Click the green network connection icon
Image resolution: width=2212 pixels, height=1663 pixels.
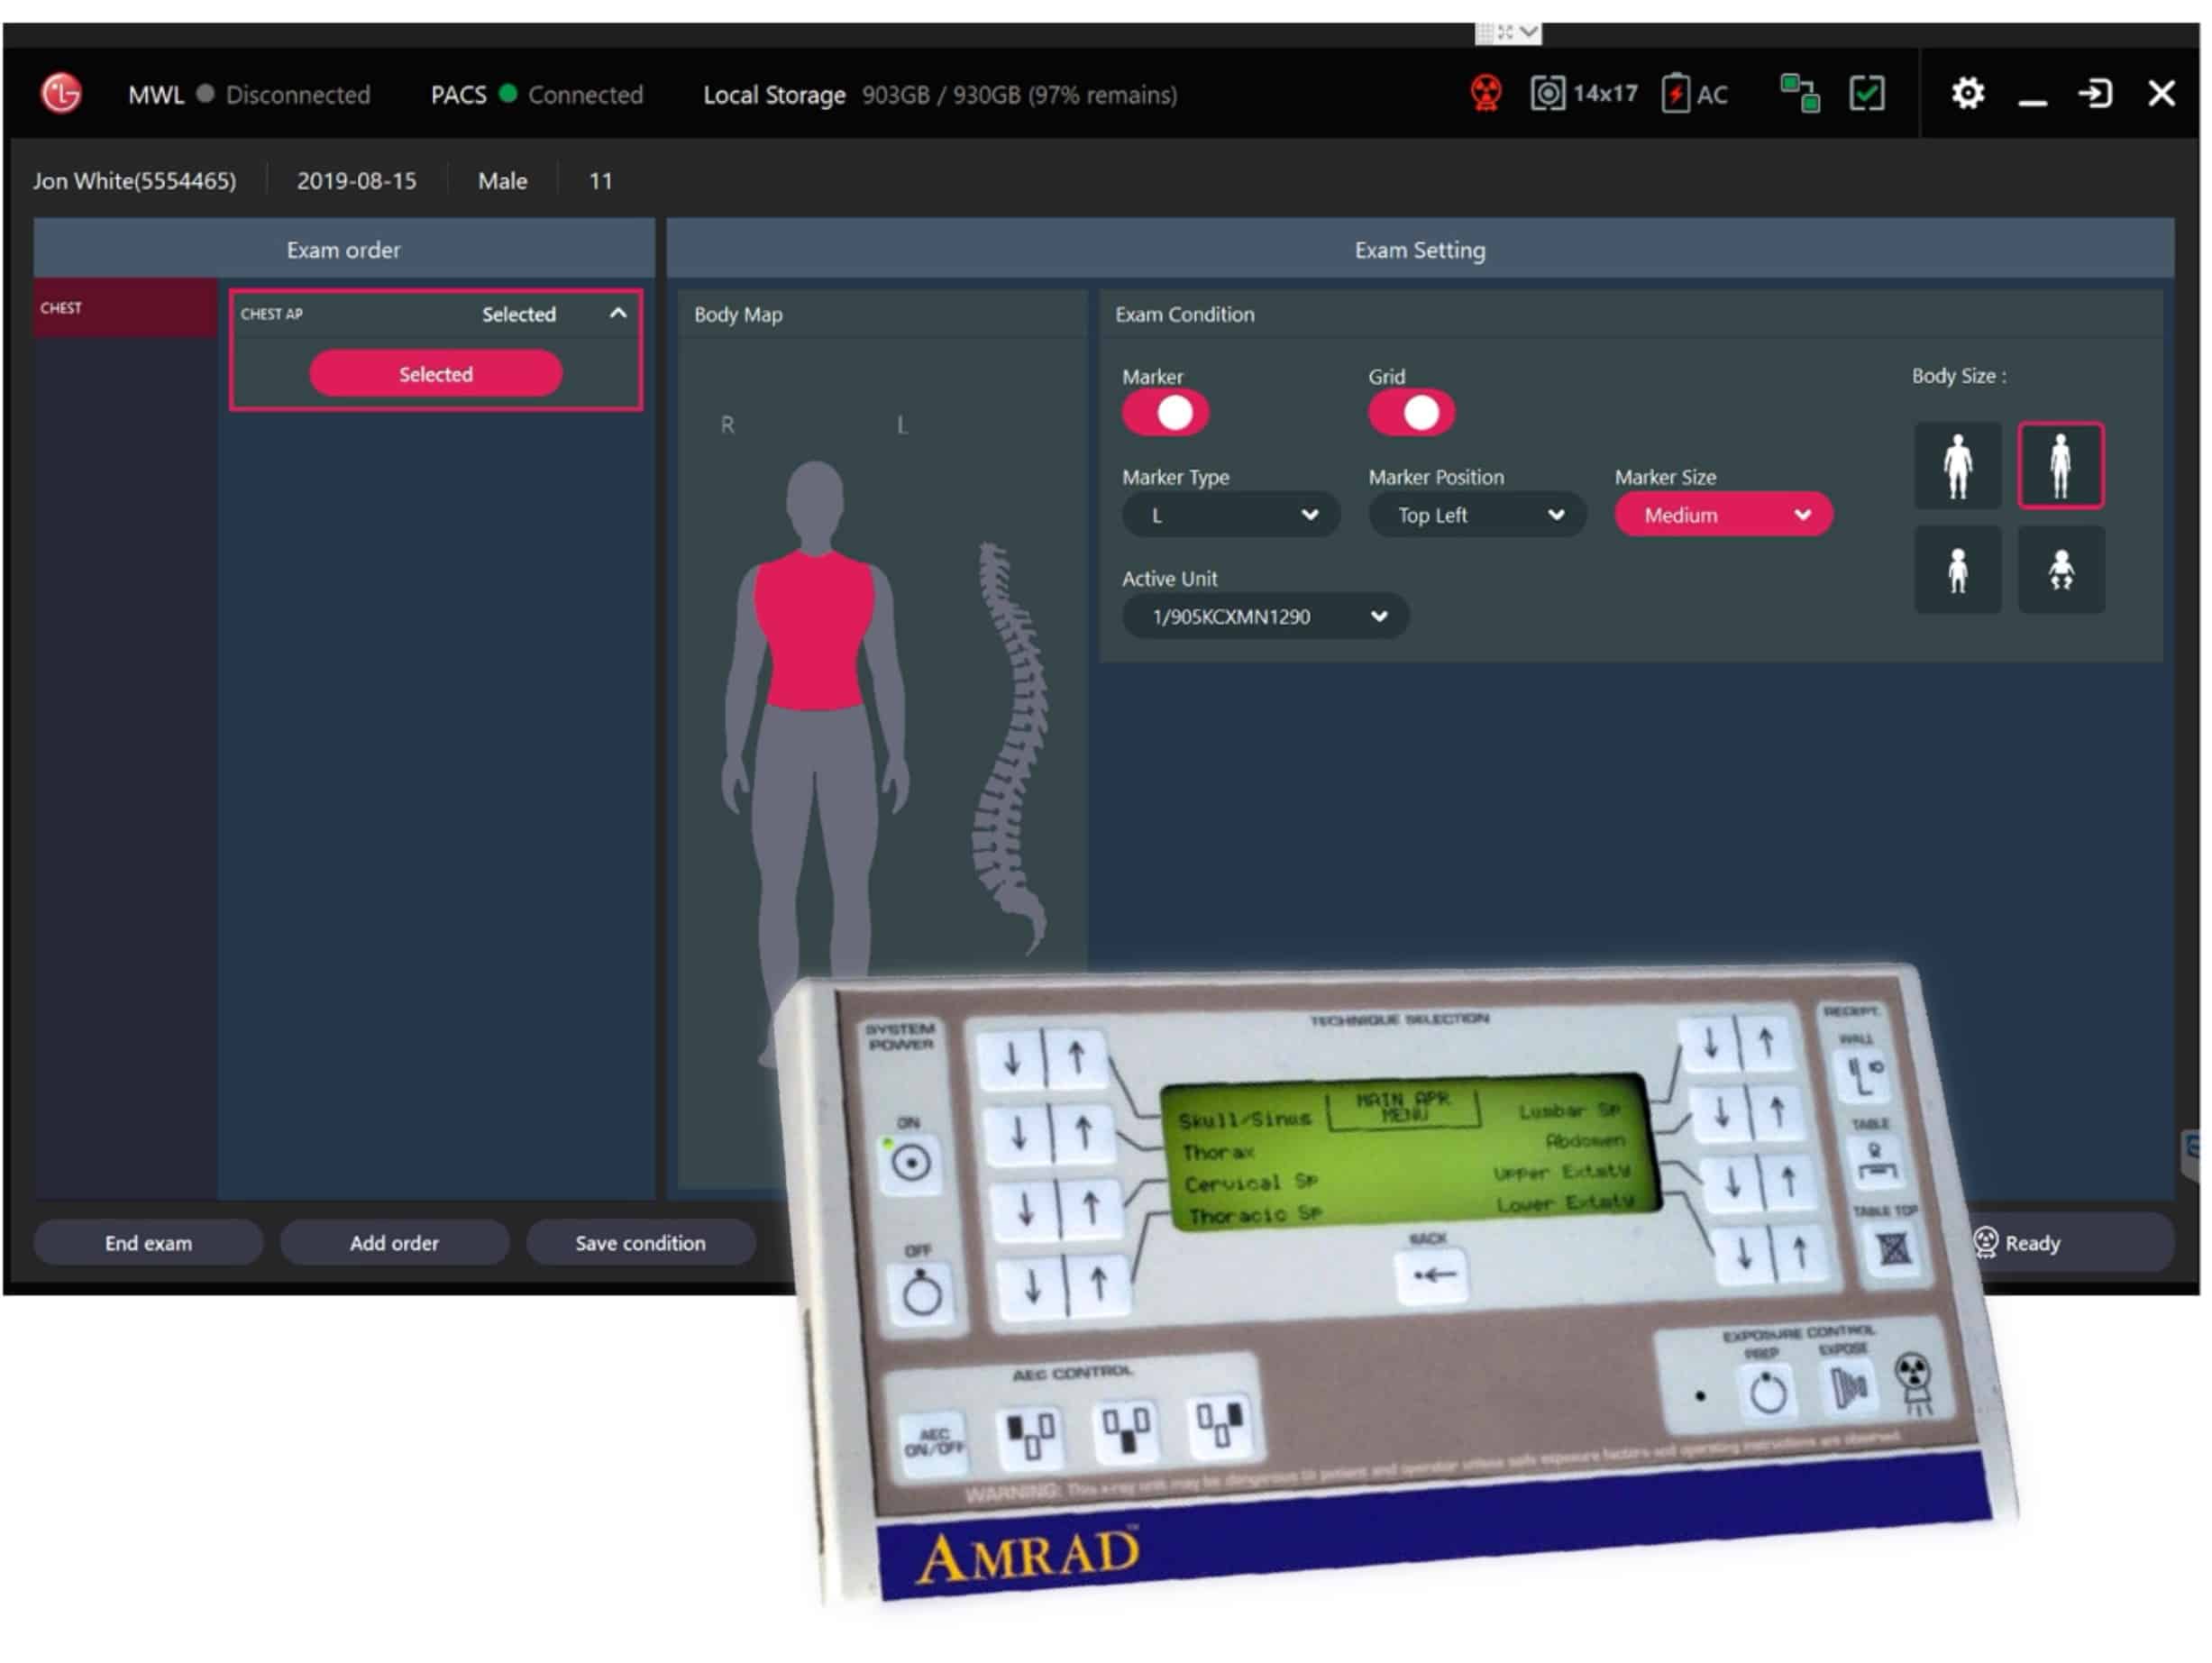(1800, 94)
